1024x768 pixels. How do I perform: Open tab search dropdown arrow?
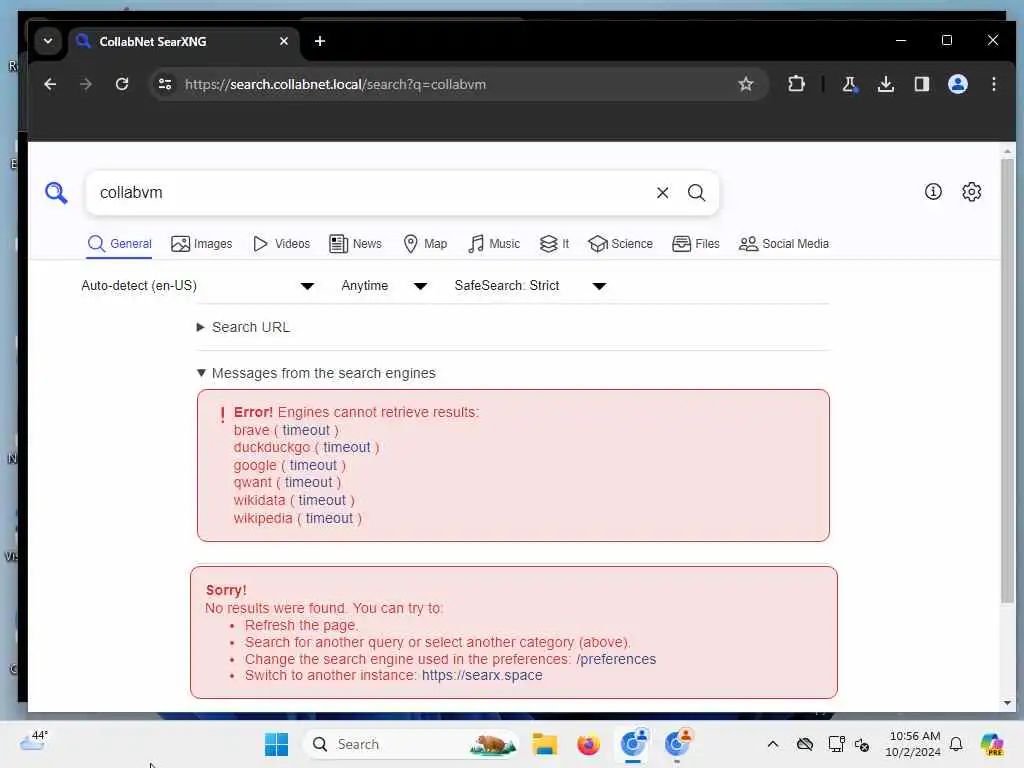point(48,41)
